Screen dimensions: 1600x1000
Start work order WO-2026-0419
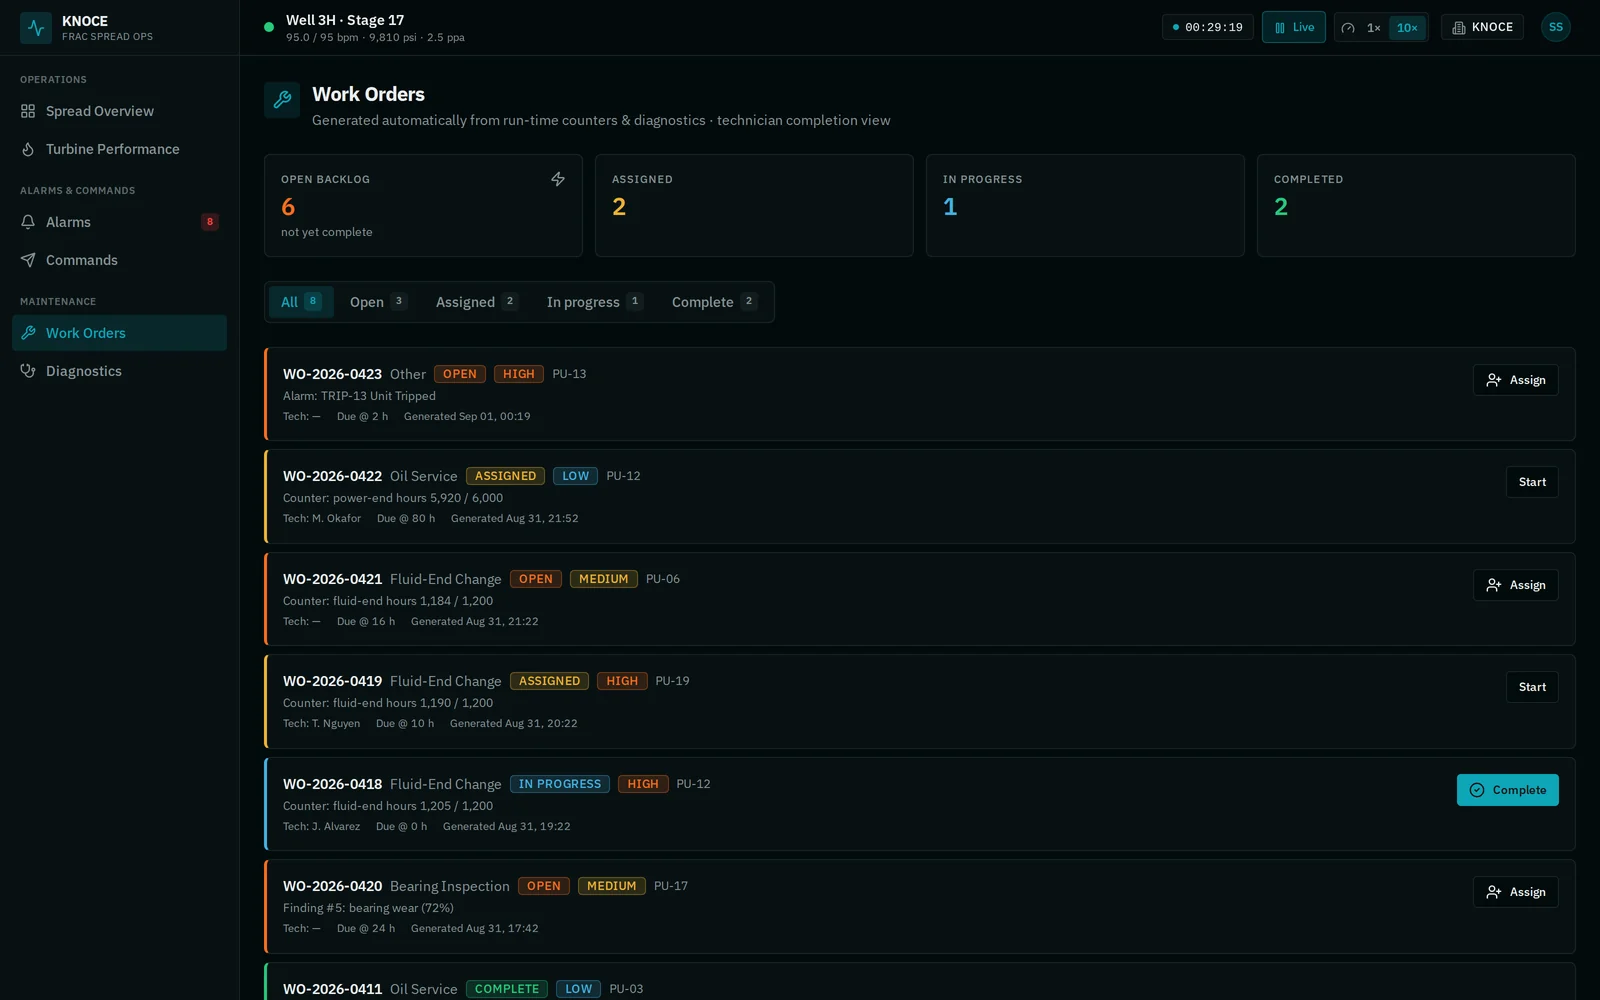pos(1532,687)
